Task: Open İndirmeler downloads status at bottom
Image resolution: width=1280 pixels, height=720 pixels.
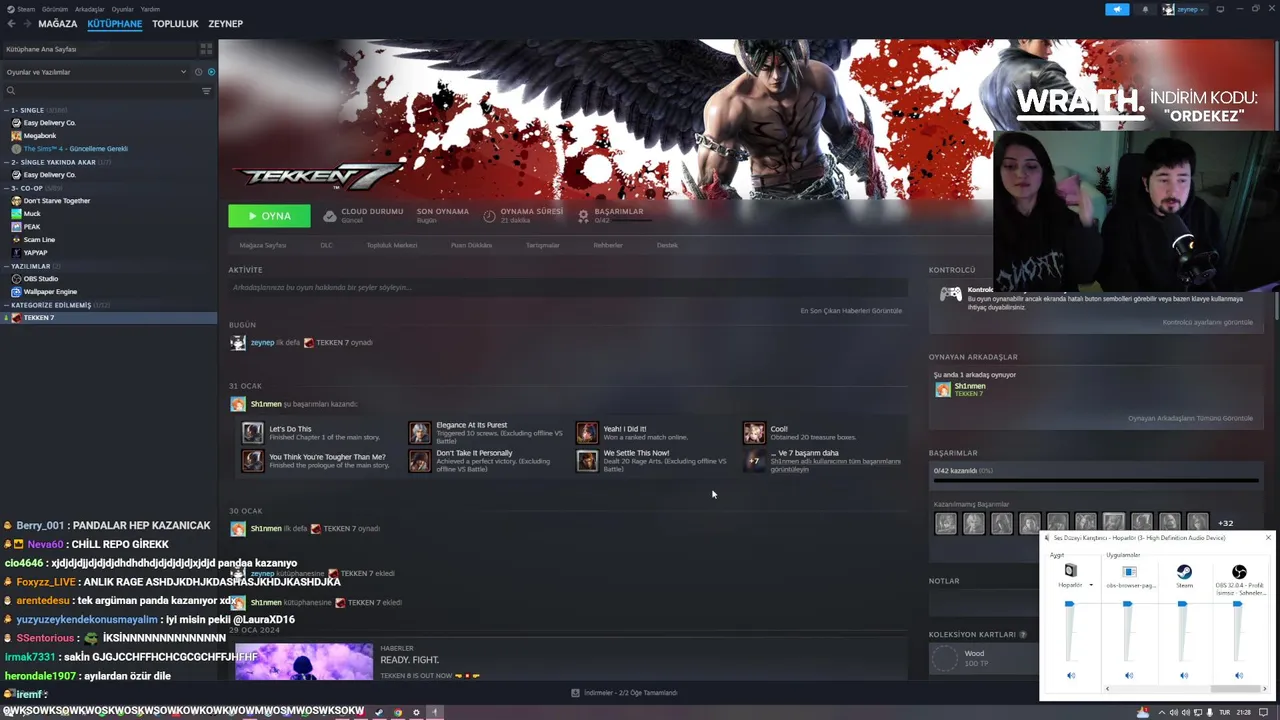Action: click(624, 693)
